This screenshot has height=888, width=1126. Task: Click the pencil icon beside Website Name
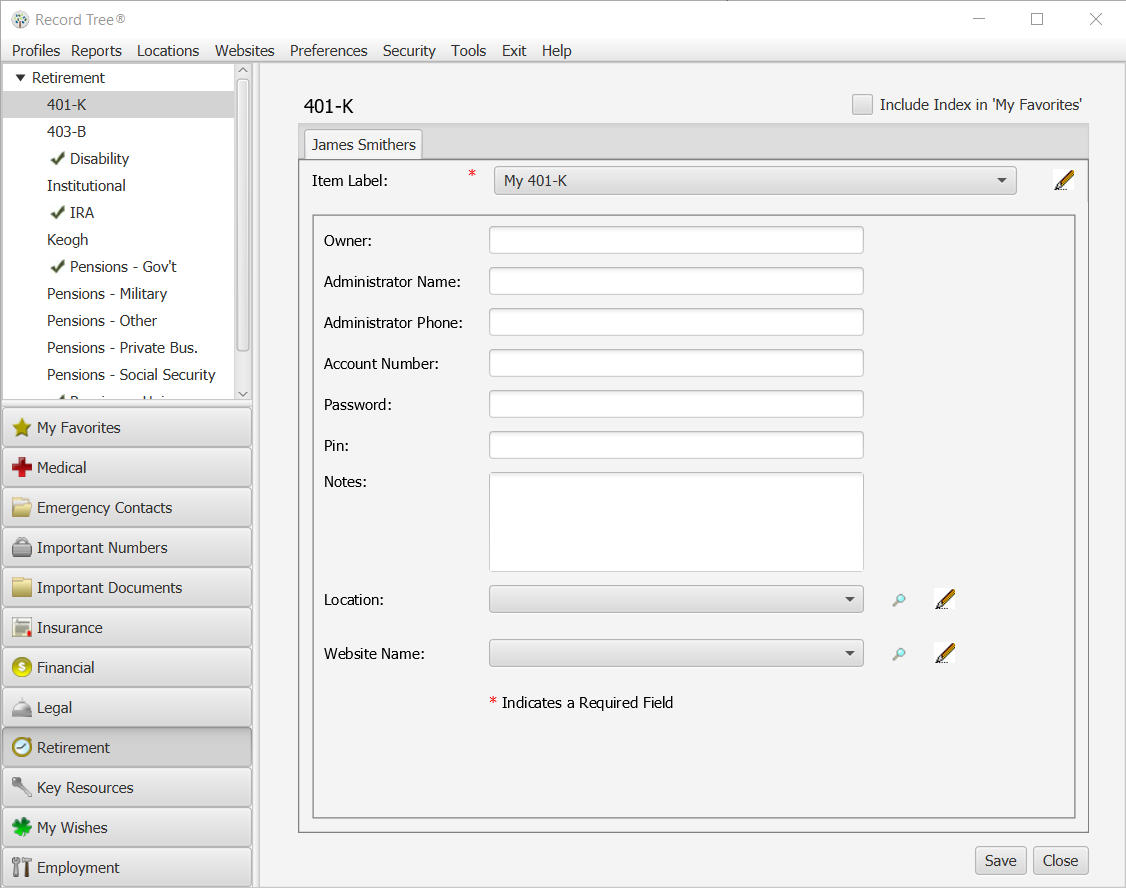[944, 652]
